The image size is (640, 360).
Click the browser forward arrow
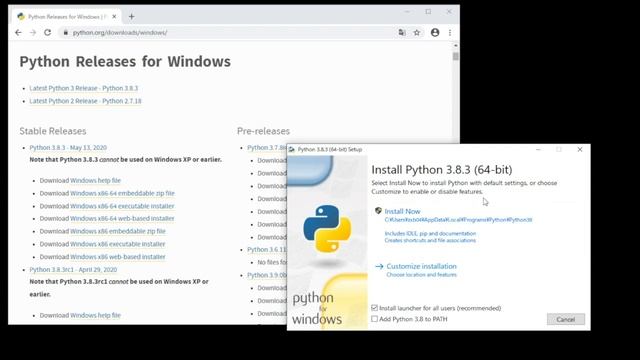click(33, 32)
